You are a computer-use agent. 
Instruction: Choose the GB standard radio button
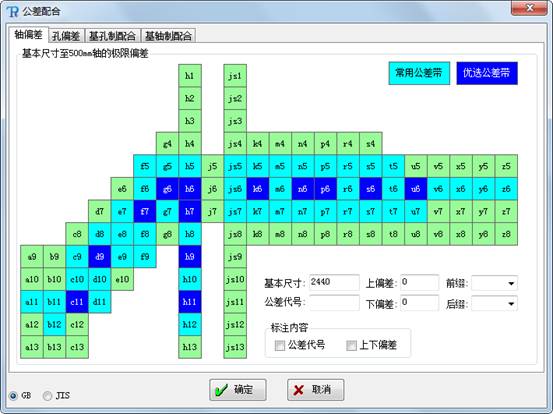(13, 396)
